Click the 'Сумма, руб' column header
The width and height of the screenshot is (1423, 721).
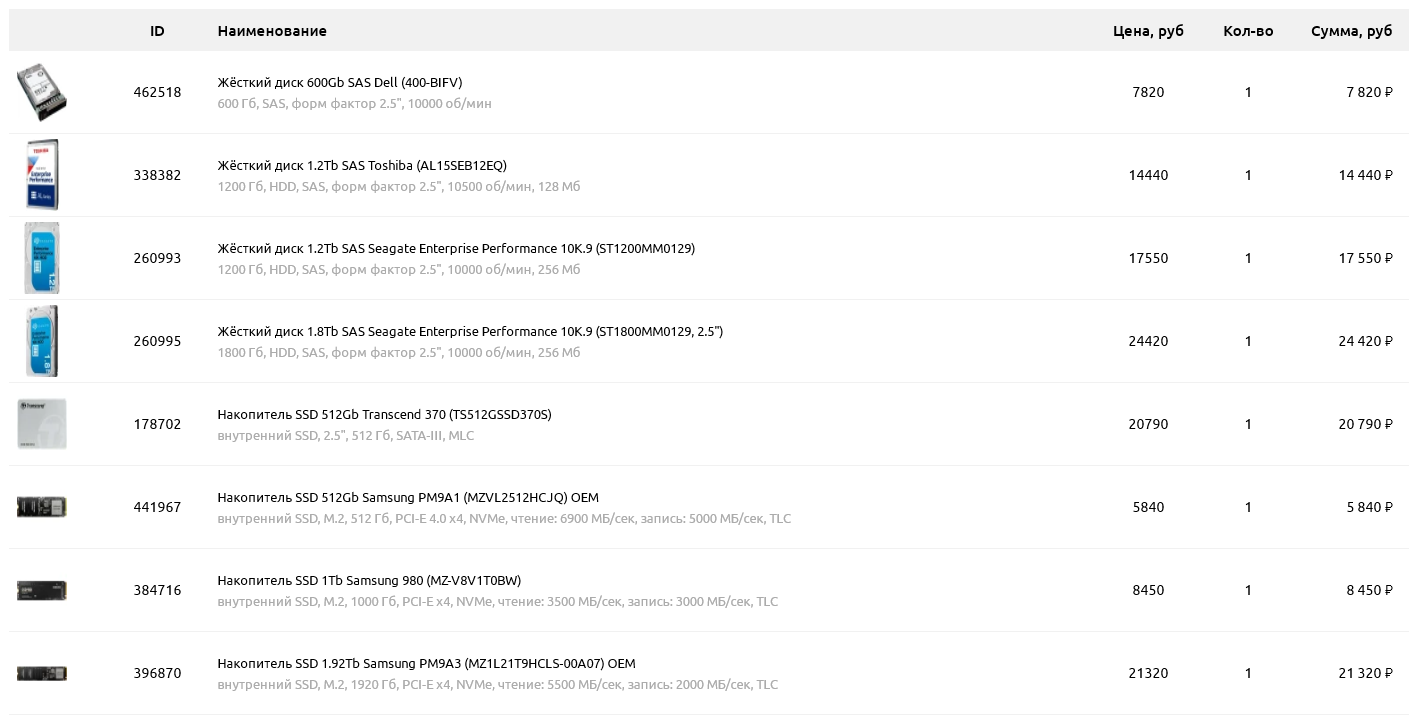coord(1351,31)
